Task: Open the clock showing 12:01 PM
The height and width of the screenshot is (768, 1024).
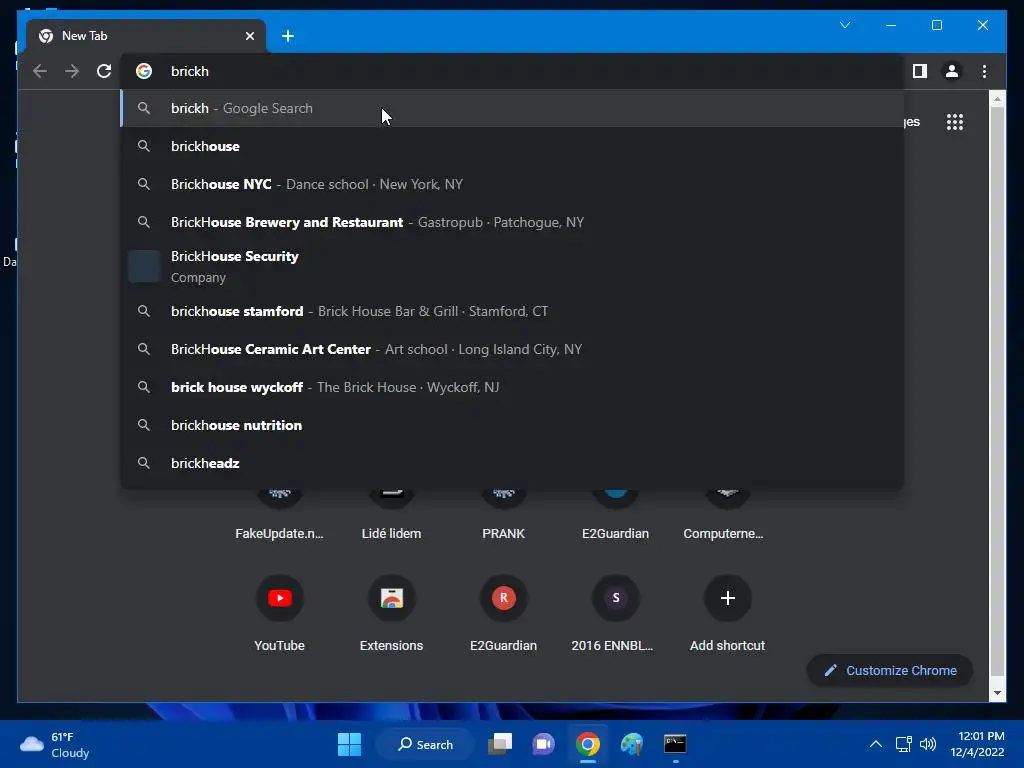Action: pyautogui.click(x=977, y=744)
